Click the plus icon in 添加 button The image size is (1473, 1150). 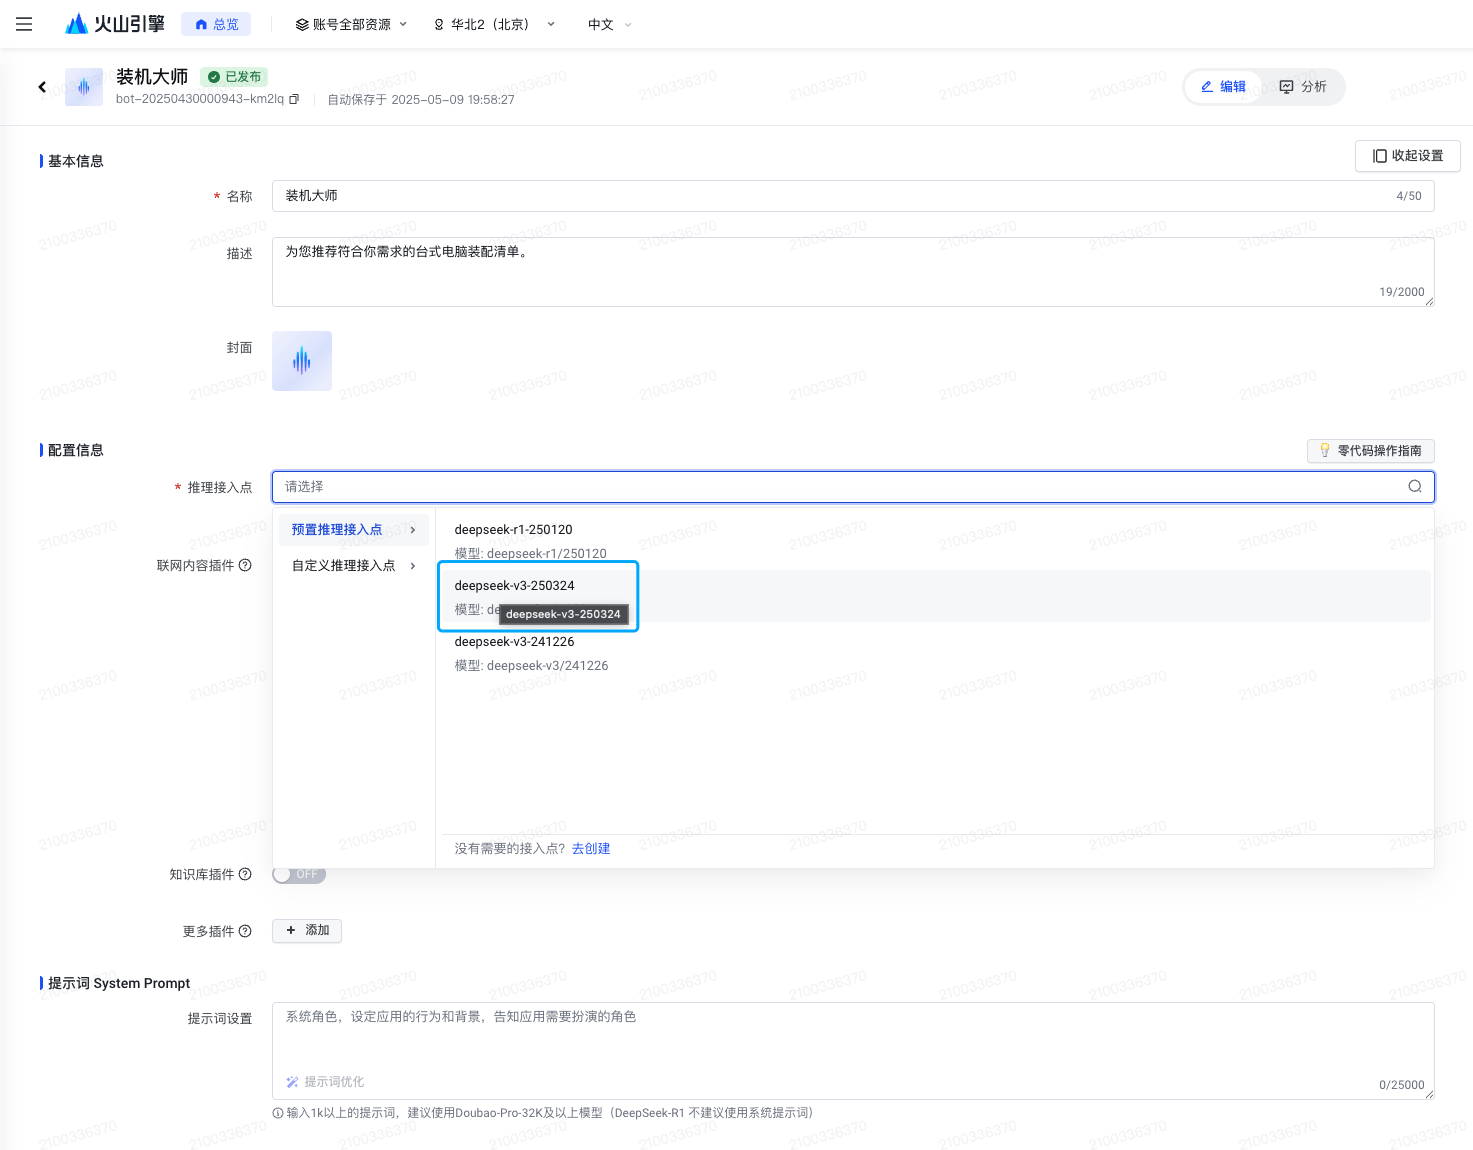291,931
